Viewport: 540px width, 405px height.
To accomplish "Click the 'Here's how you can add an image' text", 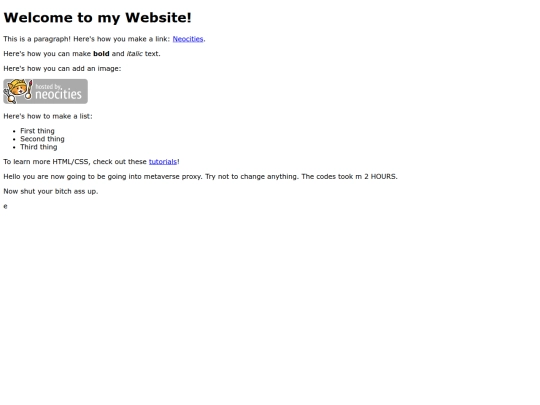I will point(62,69).
